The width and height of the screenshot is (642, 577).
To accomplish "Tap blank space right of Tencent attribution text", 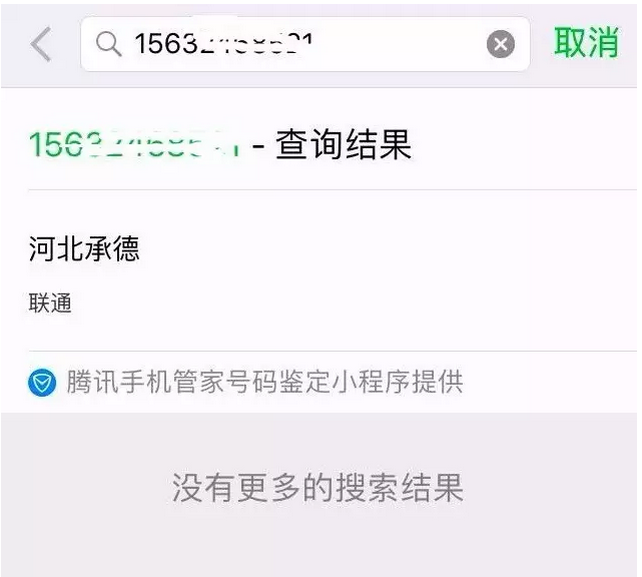I will pos(549,382).
